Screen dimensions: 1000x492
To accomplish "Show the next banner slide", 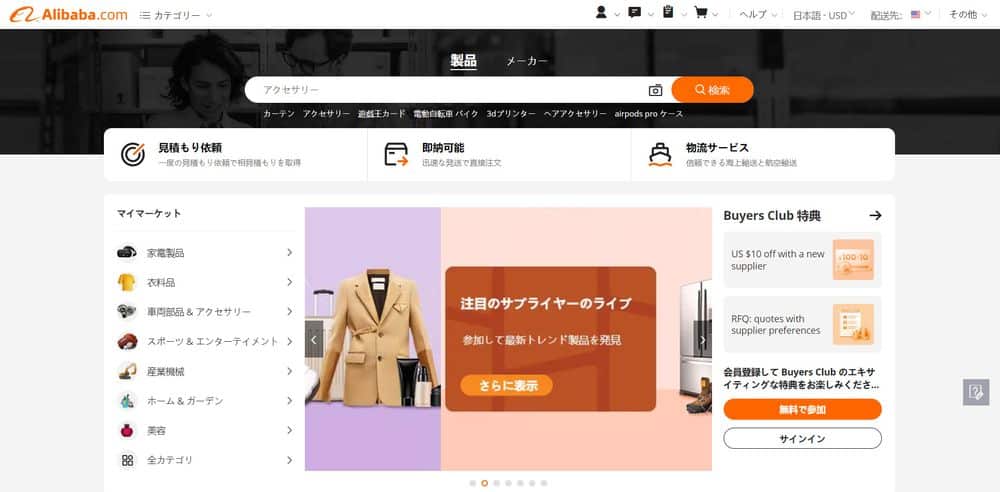I will (x=702, y=340).
